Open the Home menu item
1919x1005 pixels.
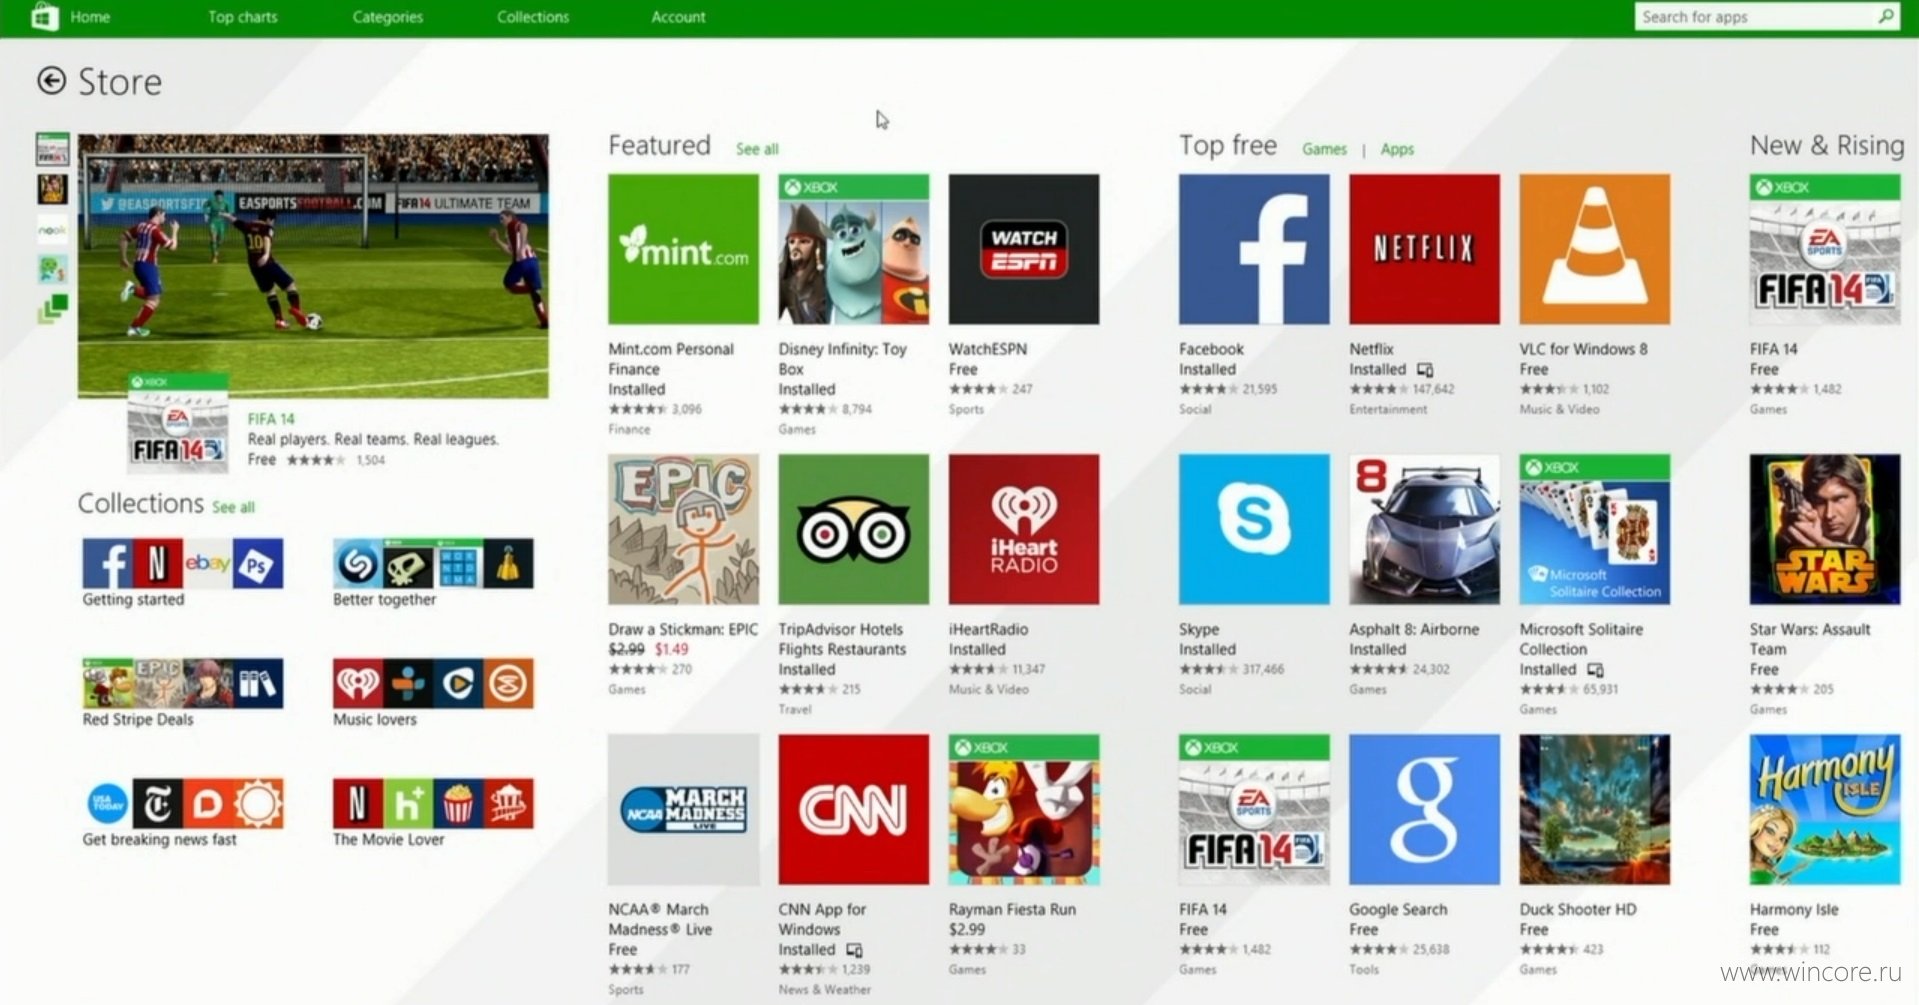coord(90,17)
